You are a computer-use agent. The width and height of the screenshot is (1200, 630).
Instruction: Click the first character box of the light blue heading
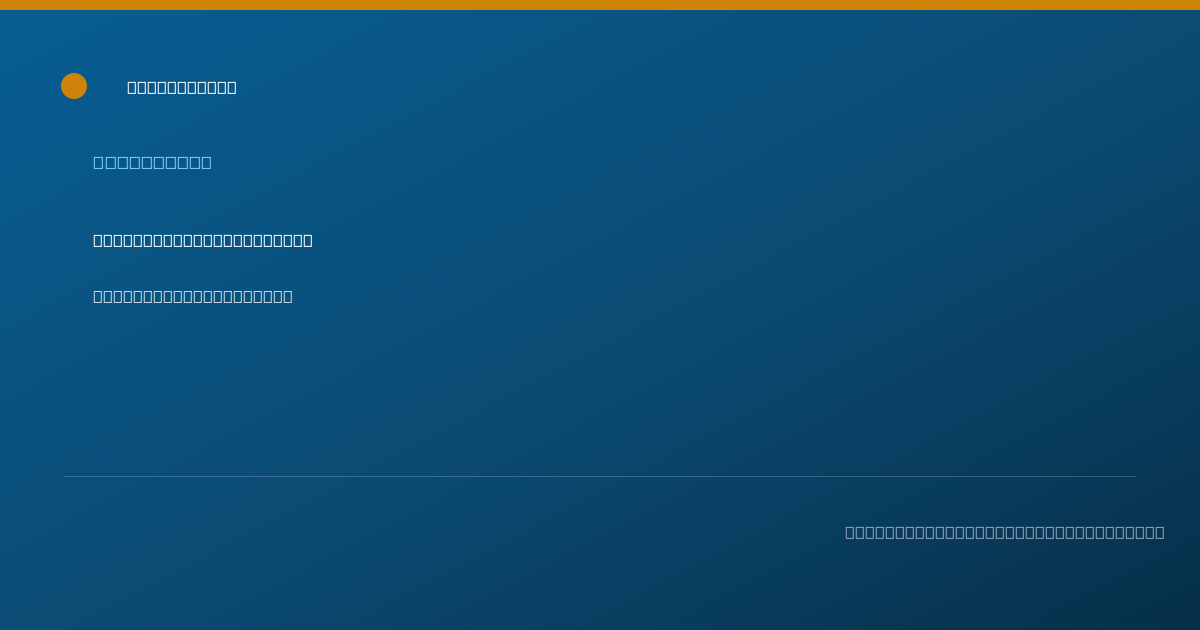pyautogui.click(x=98, y=162)
